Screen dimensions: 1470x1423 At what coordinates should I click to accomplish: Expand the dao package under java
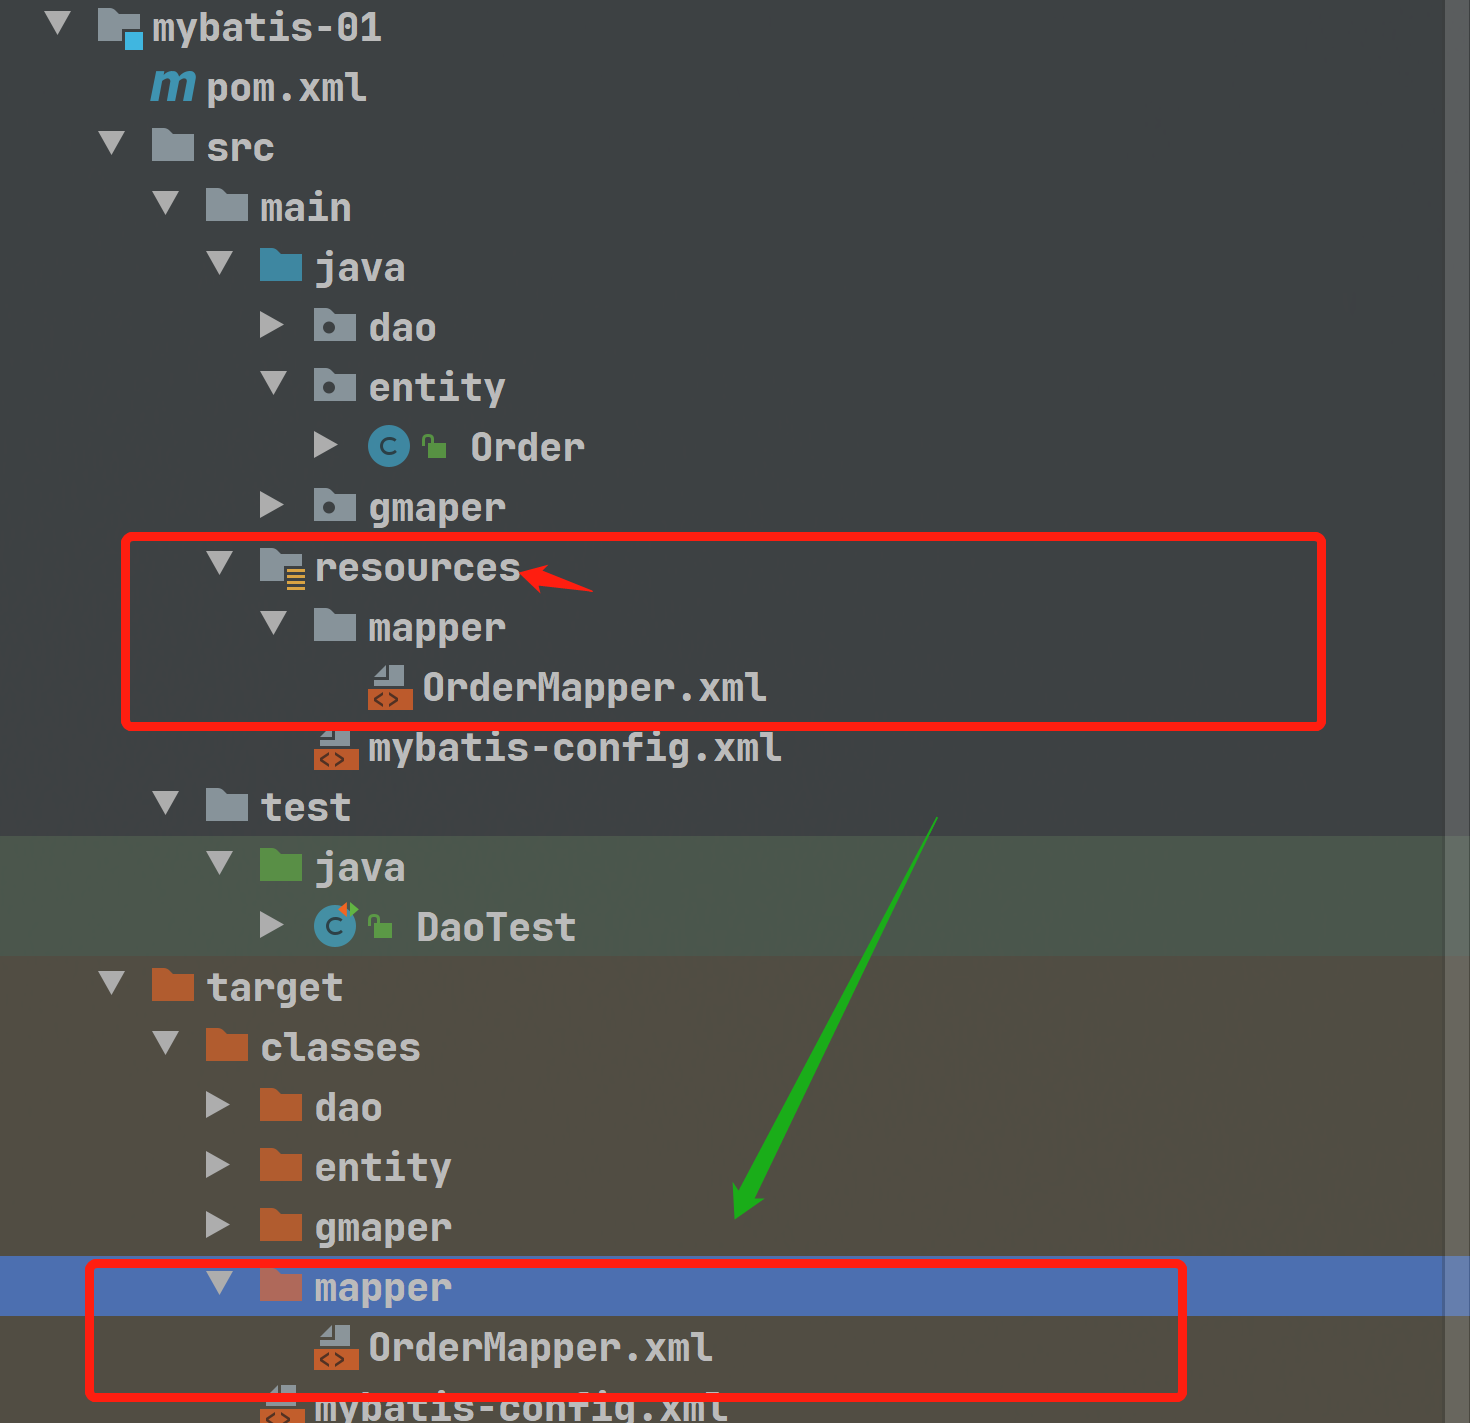coord(272,325)
